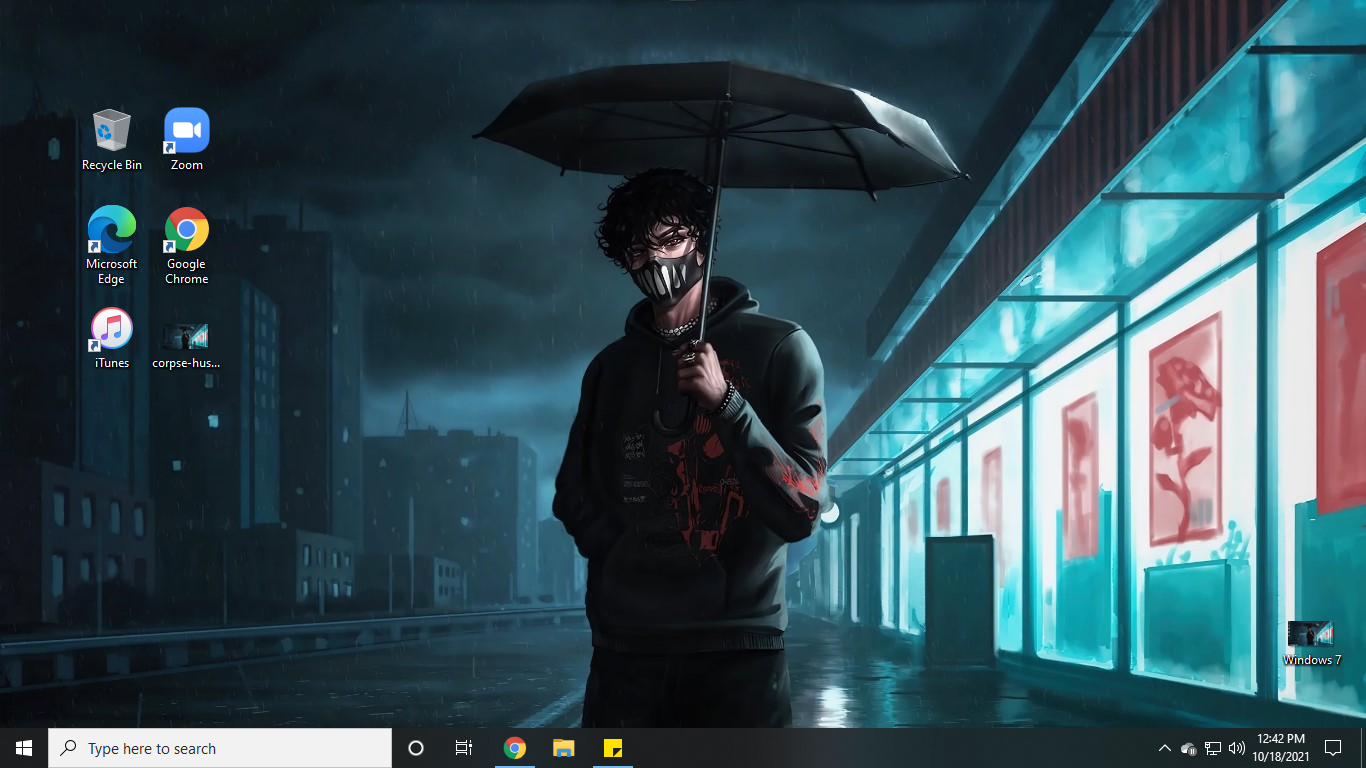Open Task View on the taskbar

(464, 748)
